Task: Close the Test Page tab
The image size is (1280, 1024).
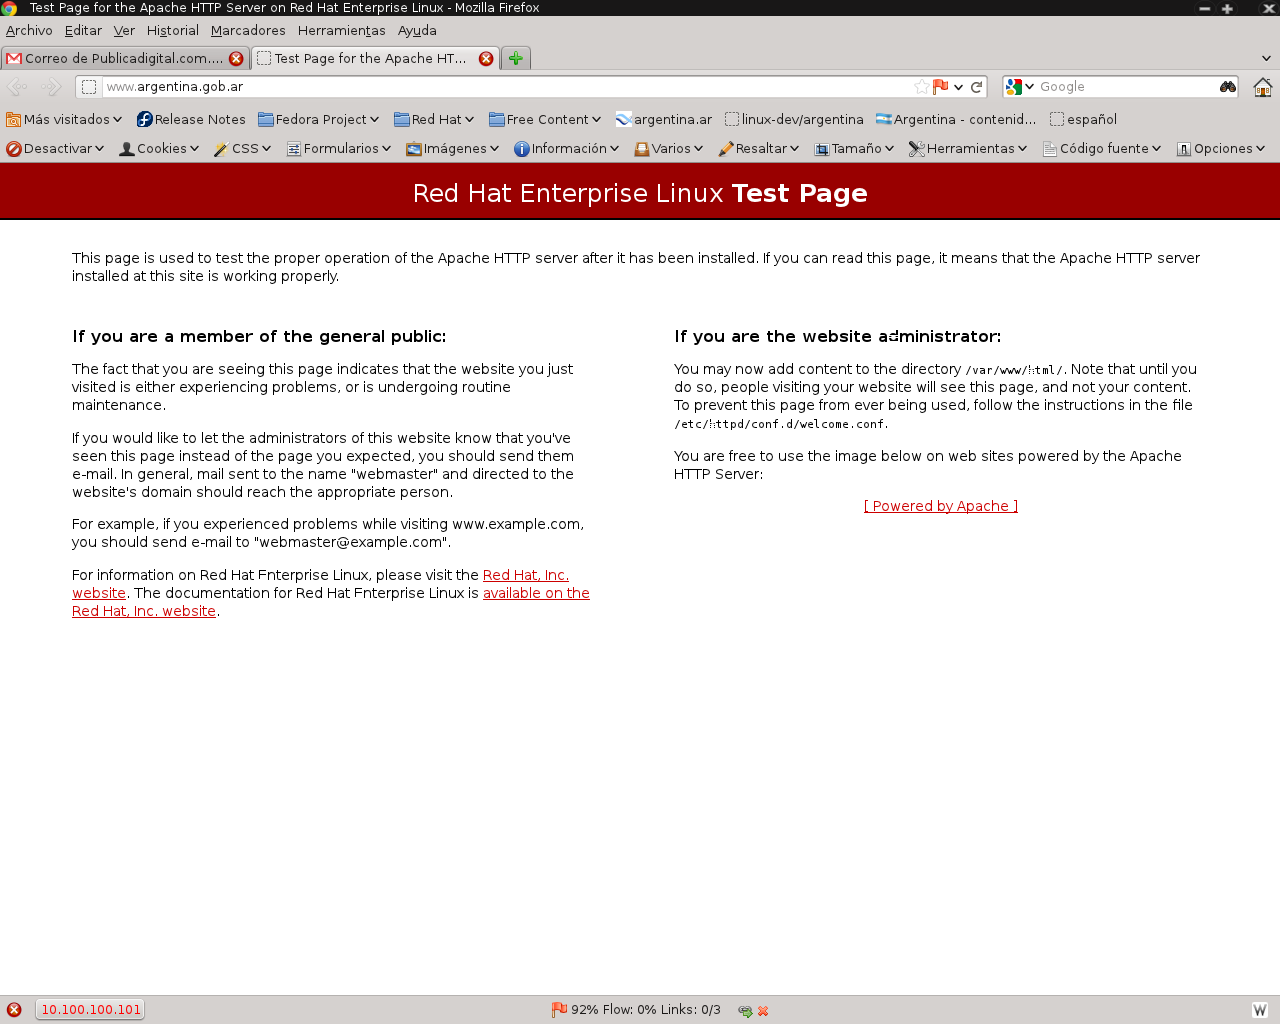Action: 486,58
